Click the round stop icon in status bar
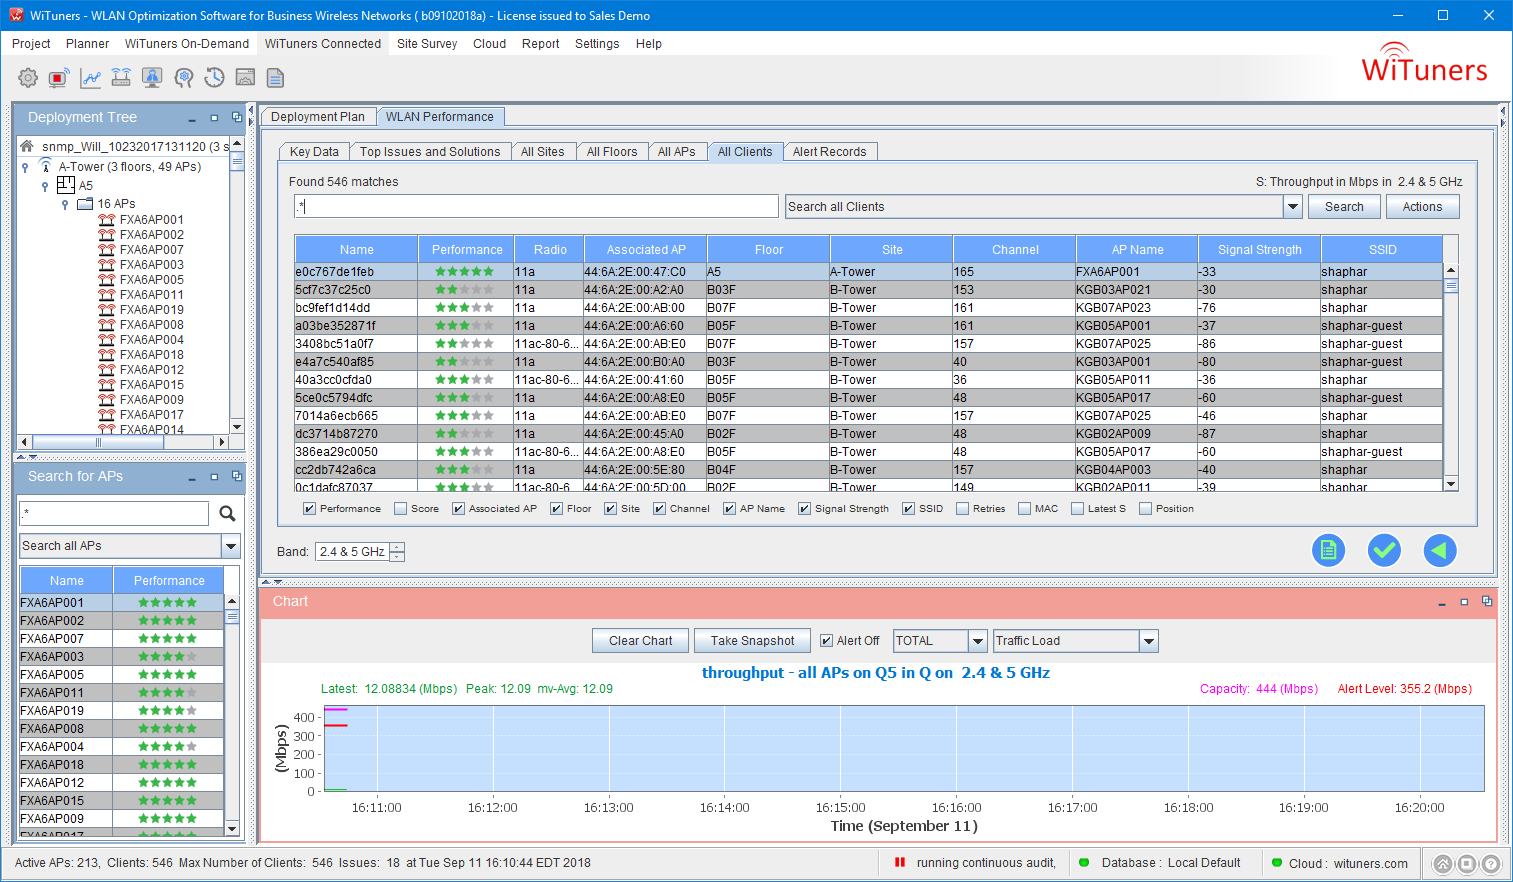 pos(1466,864)
